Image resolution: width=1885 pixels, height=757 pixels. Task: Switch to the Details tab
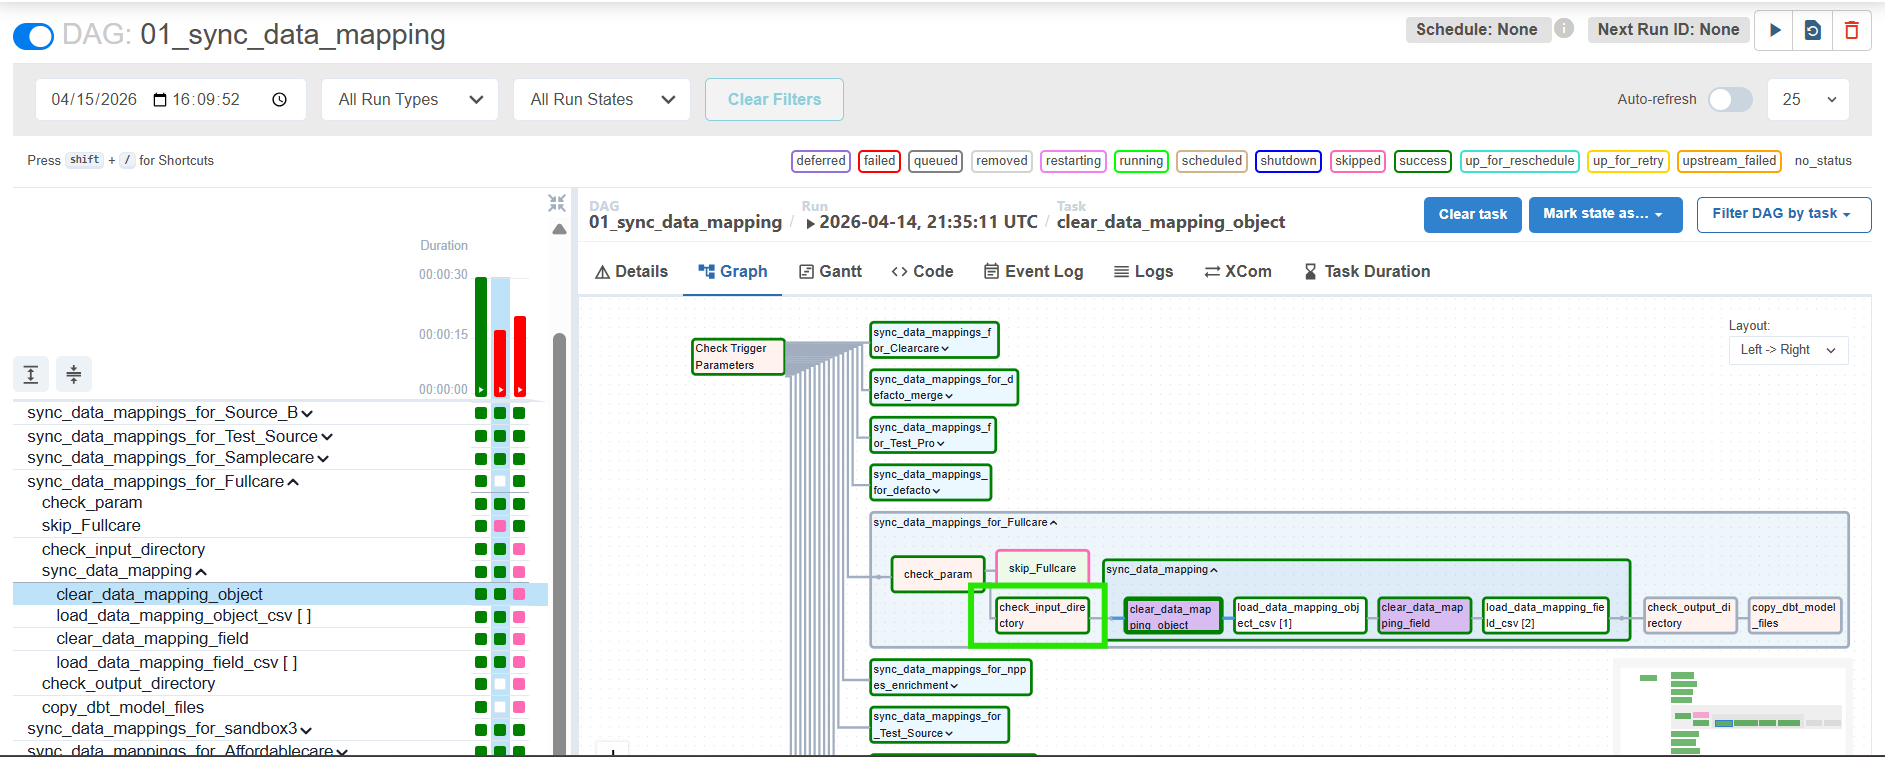[x=631, y=272]
